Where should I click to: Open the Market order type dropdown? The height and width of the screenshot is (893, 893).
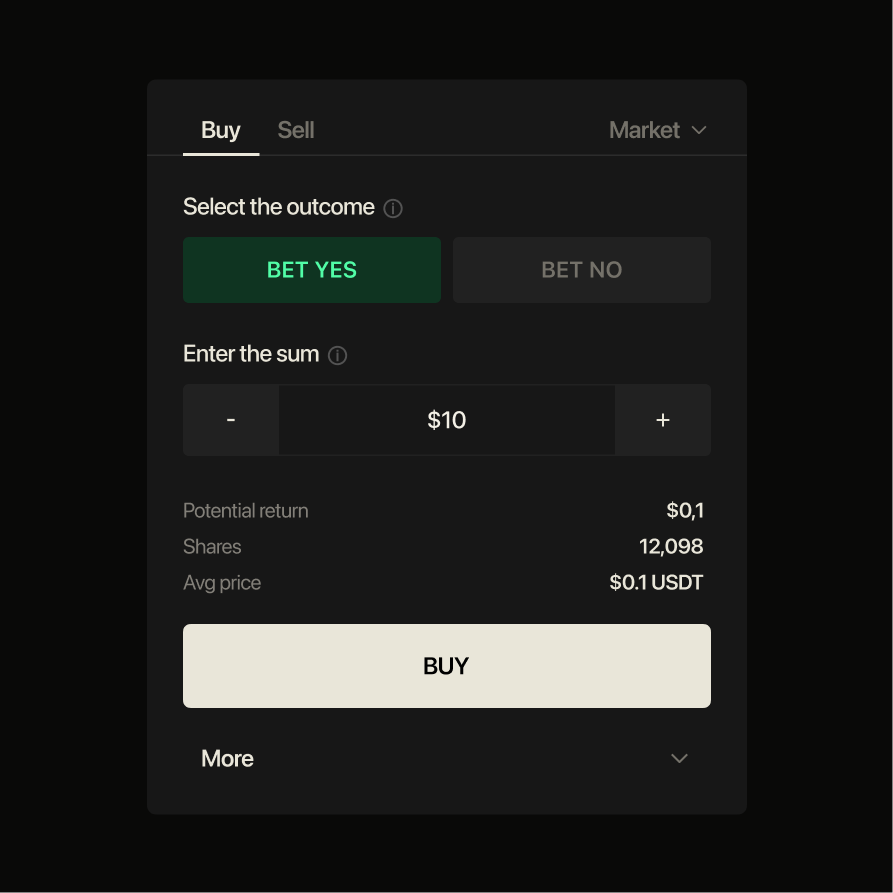[658, 130]
